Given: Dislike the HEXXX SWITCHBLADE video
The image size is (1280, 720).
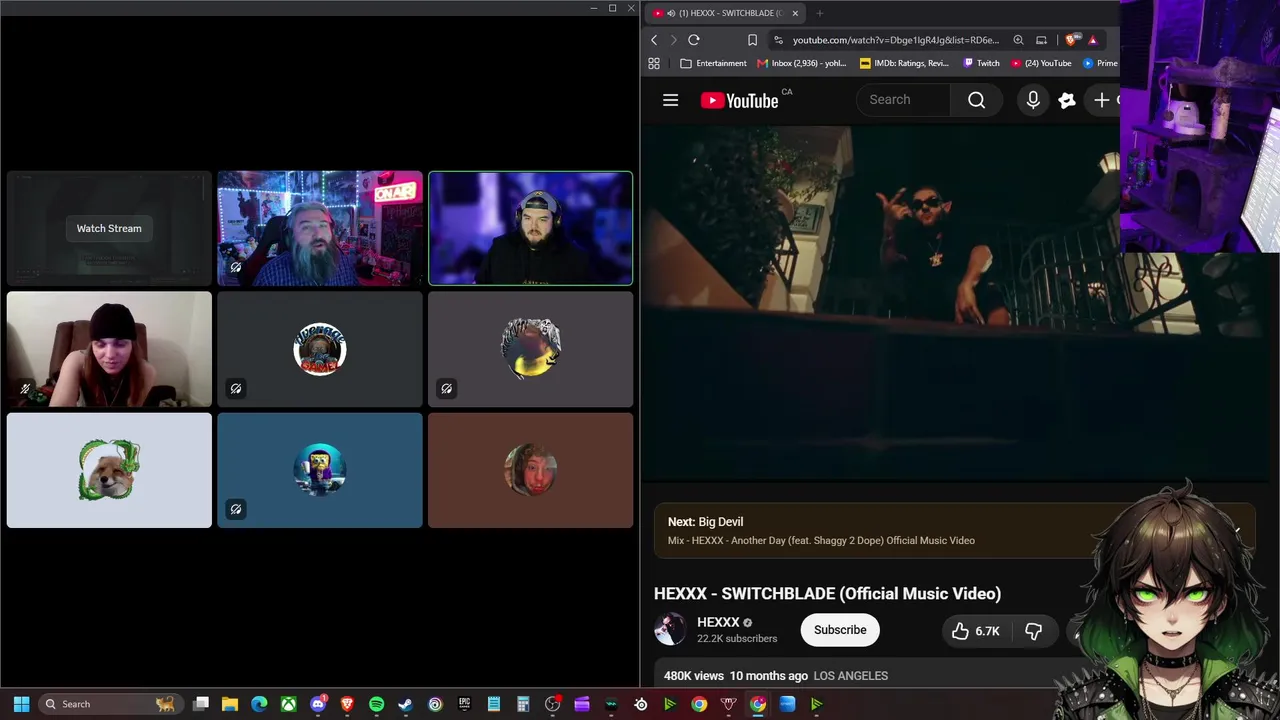Looking at the screenshot, I should pyautogui.click(x=1033, y=631).
